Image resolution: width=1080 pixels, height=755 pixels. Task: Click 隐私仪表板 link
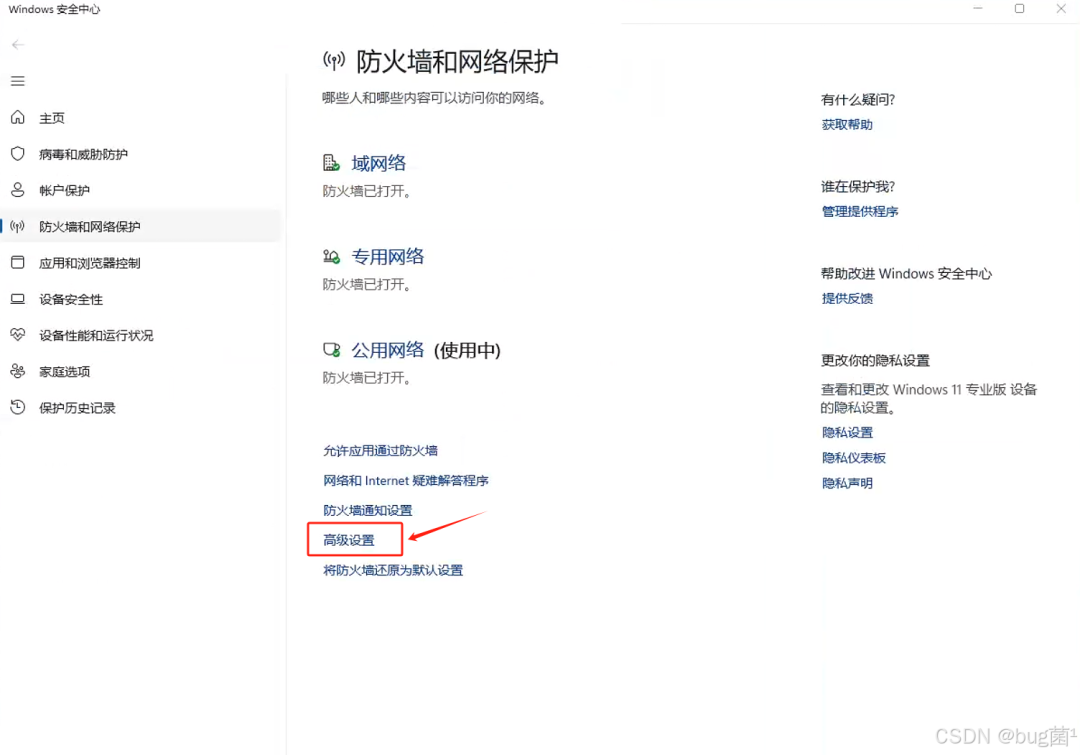853,458
